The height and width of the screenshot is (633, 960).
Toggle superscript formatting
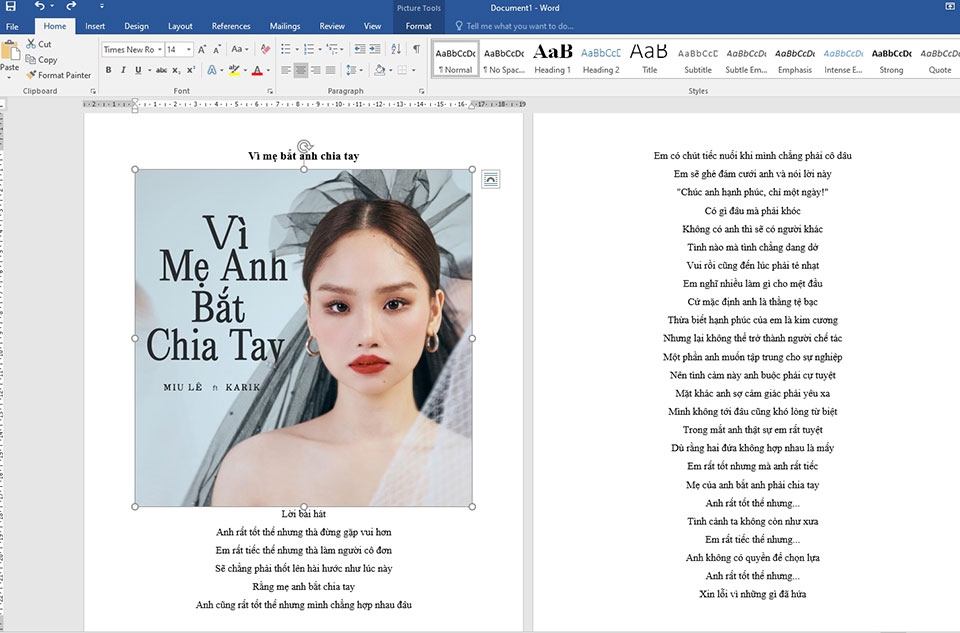pos(191,70)
